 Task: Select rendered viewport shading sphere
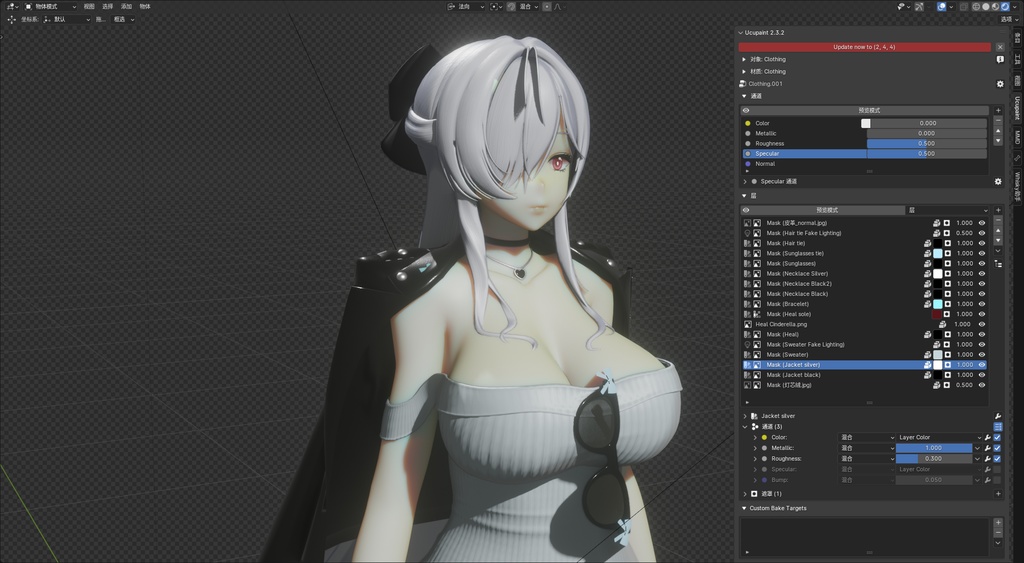pos(1005,7)
